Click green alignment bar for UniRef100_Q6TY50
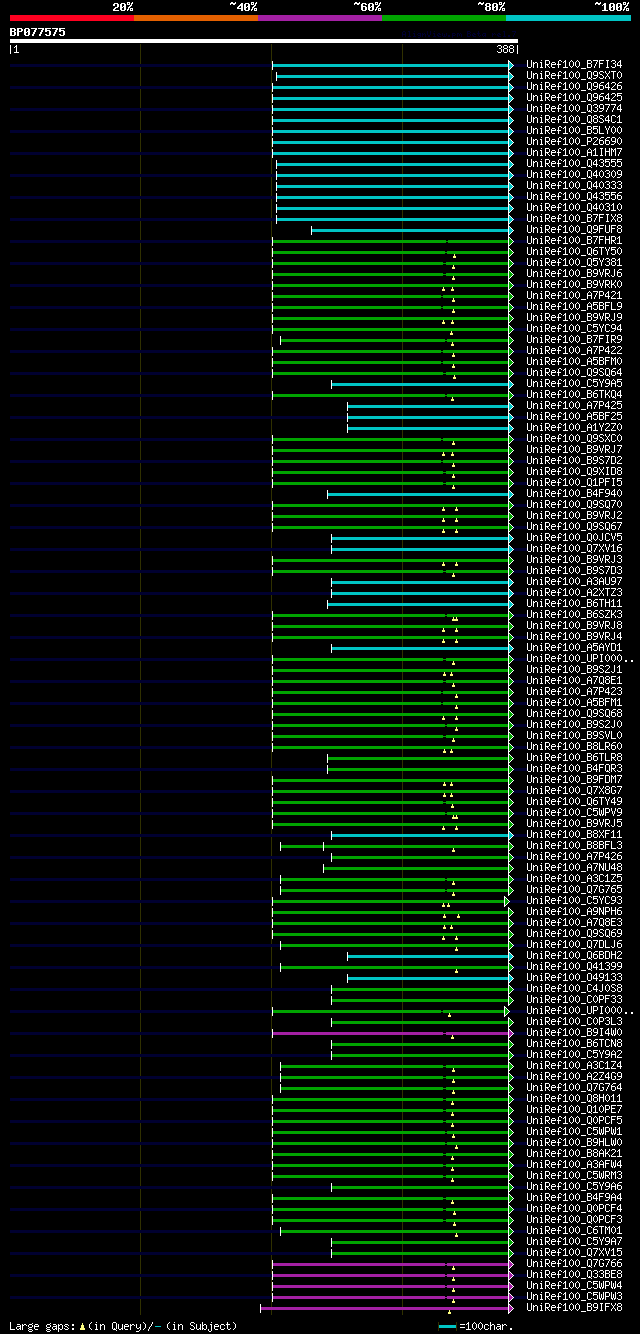 click(x=392, y=252)
